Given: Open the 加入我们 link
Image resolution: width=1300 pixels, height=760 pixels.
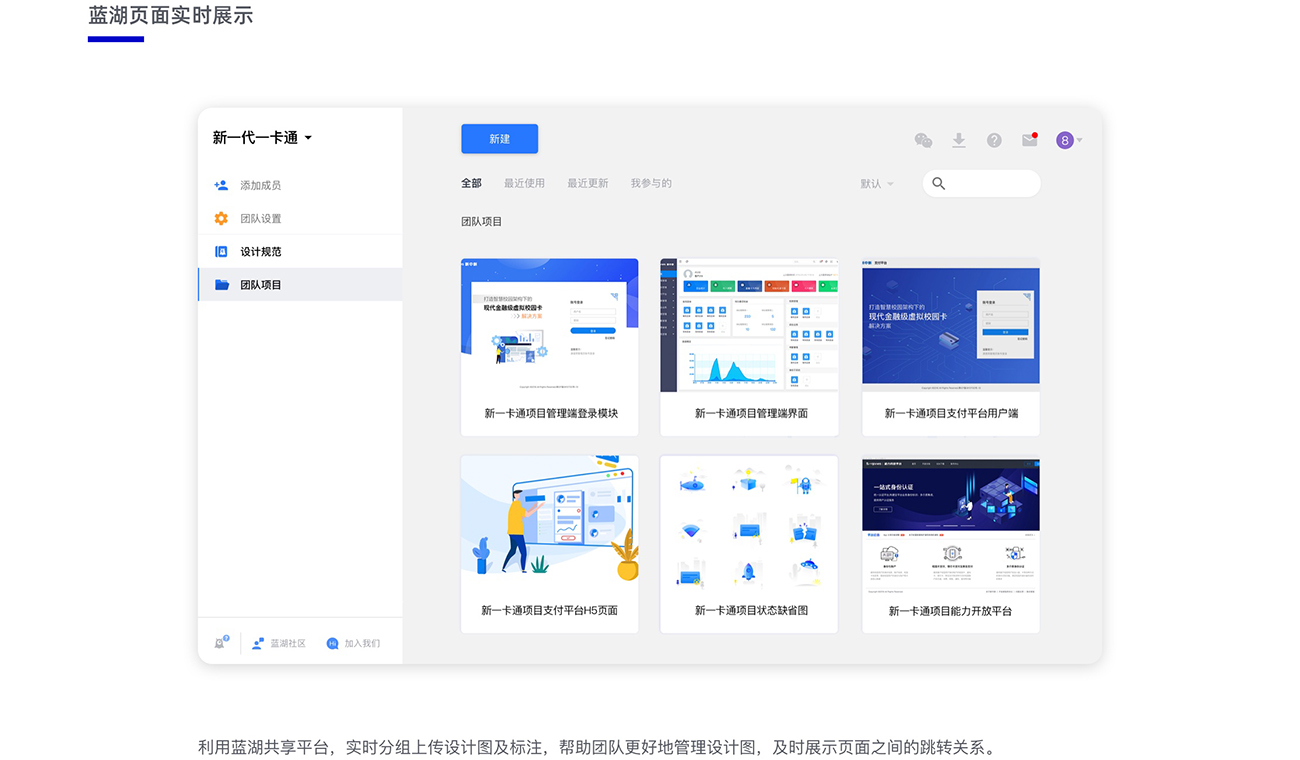Looking at the screenshot, I should pyautogui.click(x=362, y=643).
